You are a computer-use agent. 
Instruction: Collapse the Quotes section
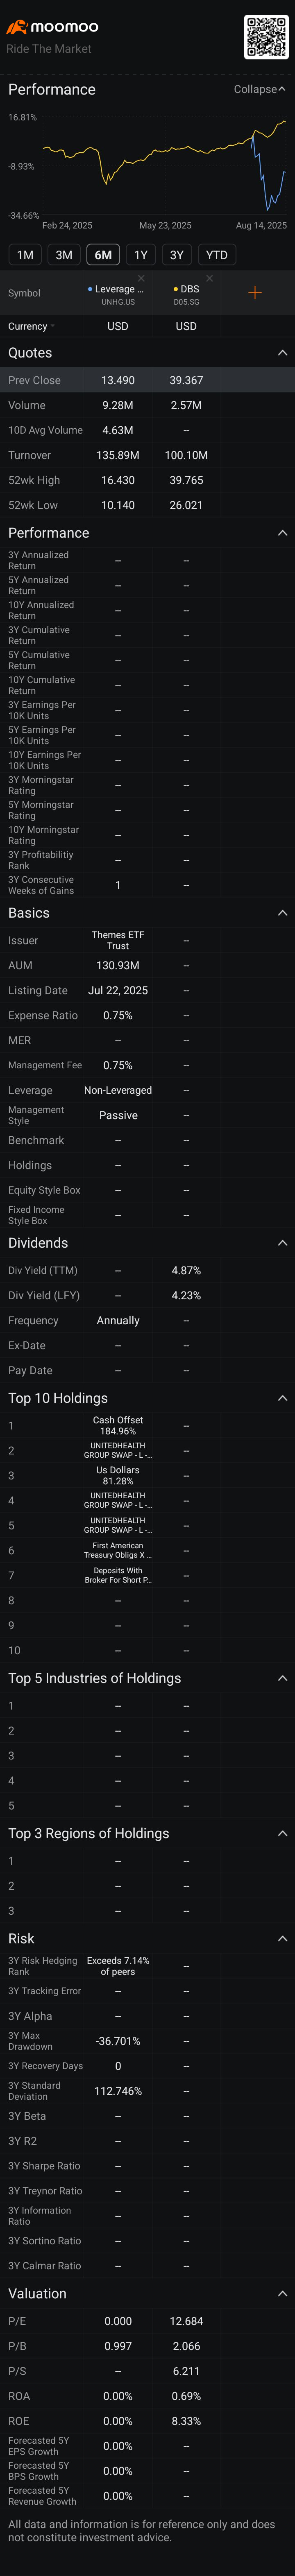coord(282,353)
